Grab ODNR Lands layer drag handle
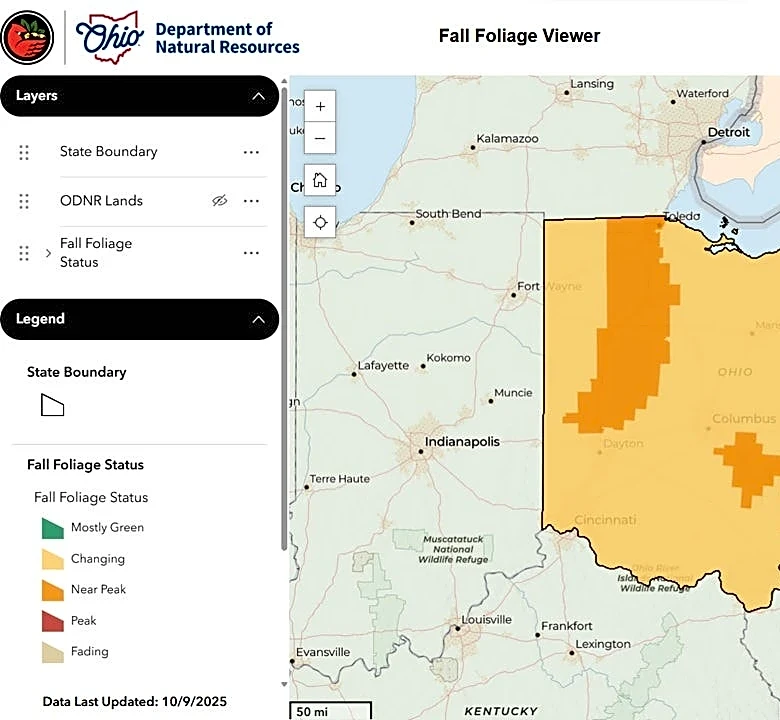The height and width of the screenshot is (720, 780). point(24,201)
